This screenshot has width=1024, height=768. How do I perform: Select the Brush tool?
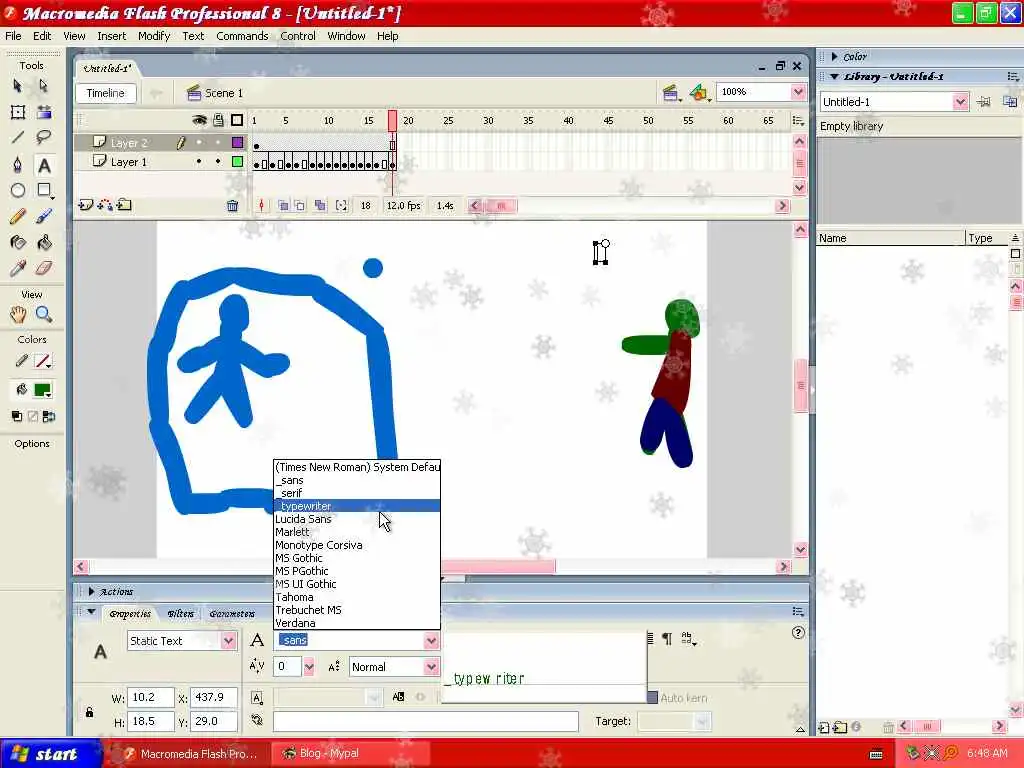pyautogui.click(x=44, y=216)
